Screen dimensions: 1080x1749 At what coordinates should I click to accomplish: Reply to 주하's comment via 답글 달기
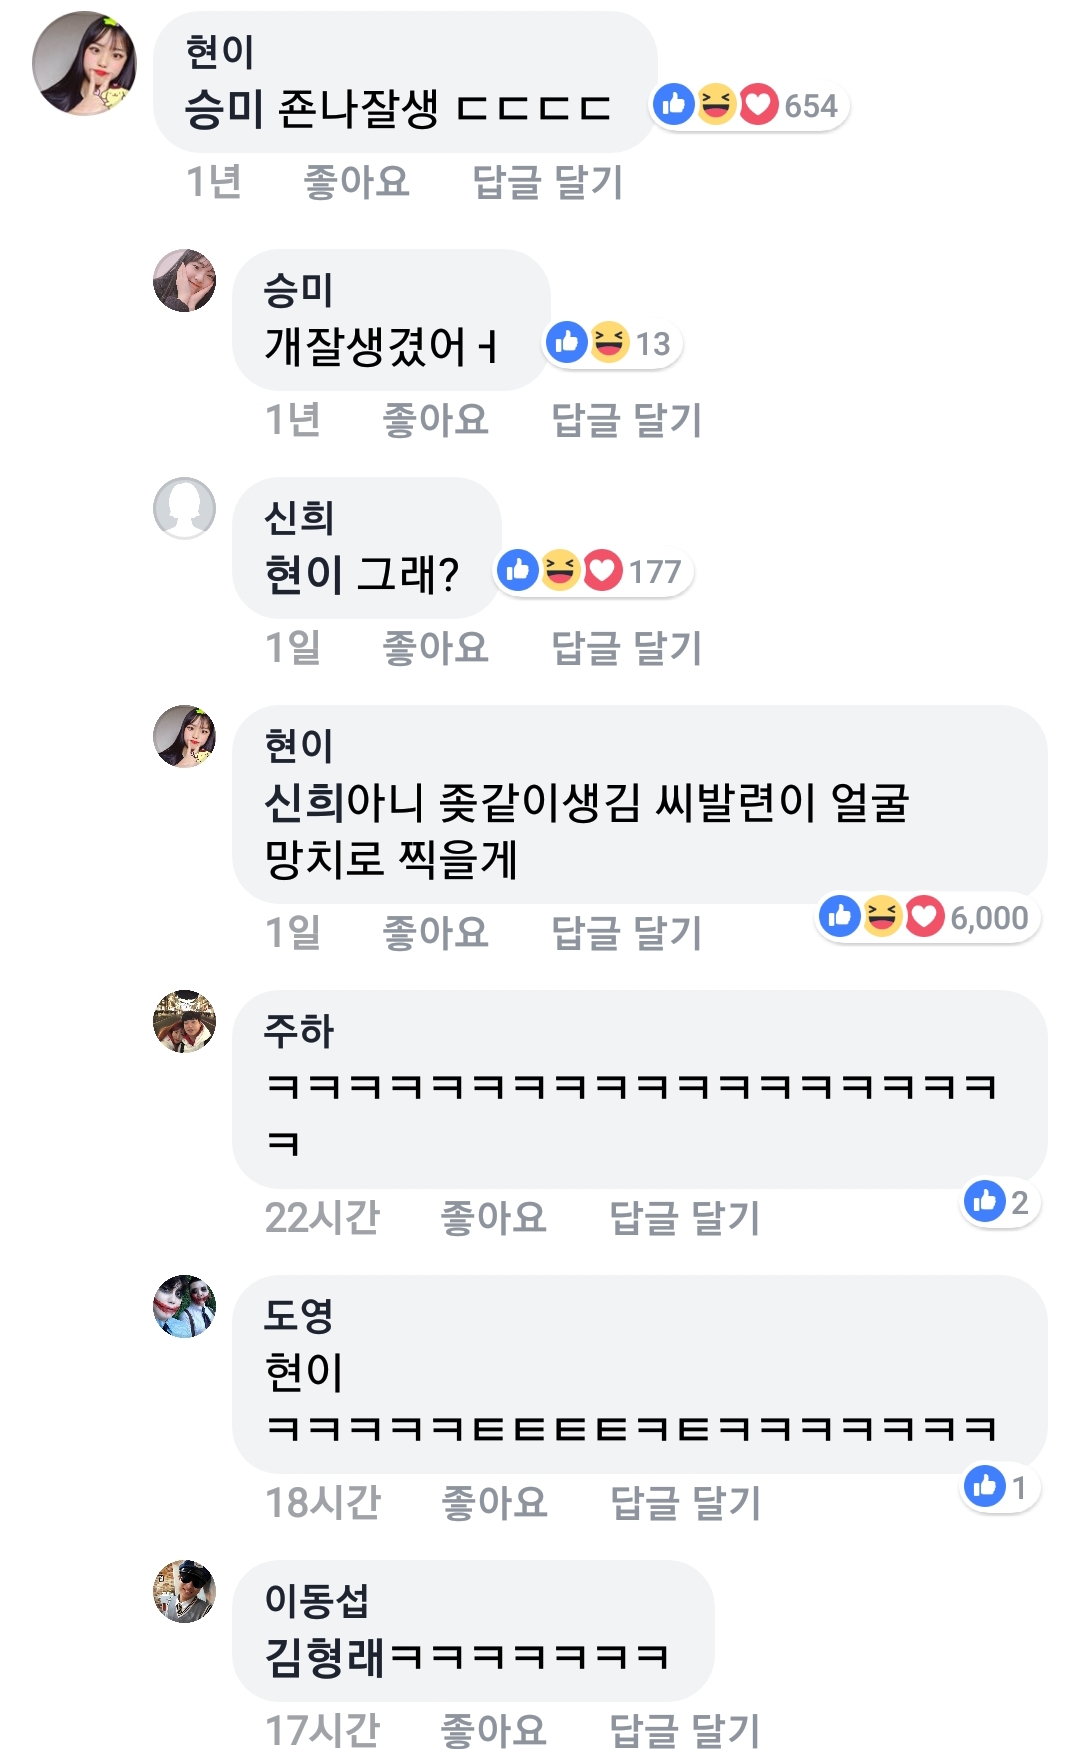pos(685,1218)
